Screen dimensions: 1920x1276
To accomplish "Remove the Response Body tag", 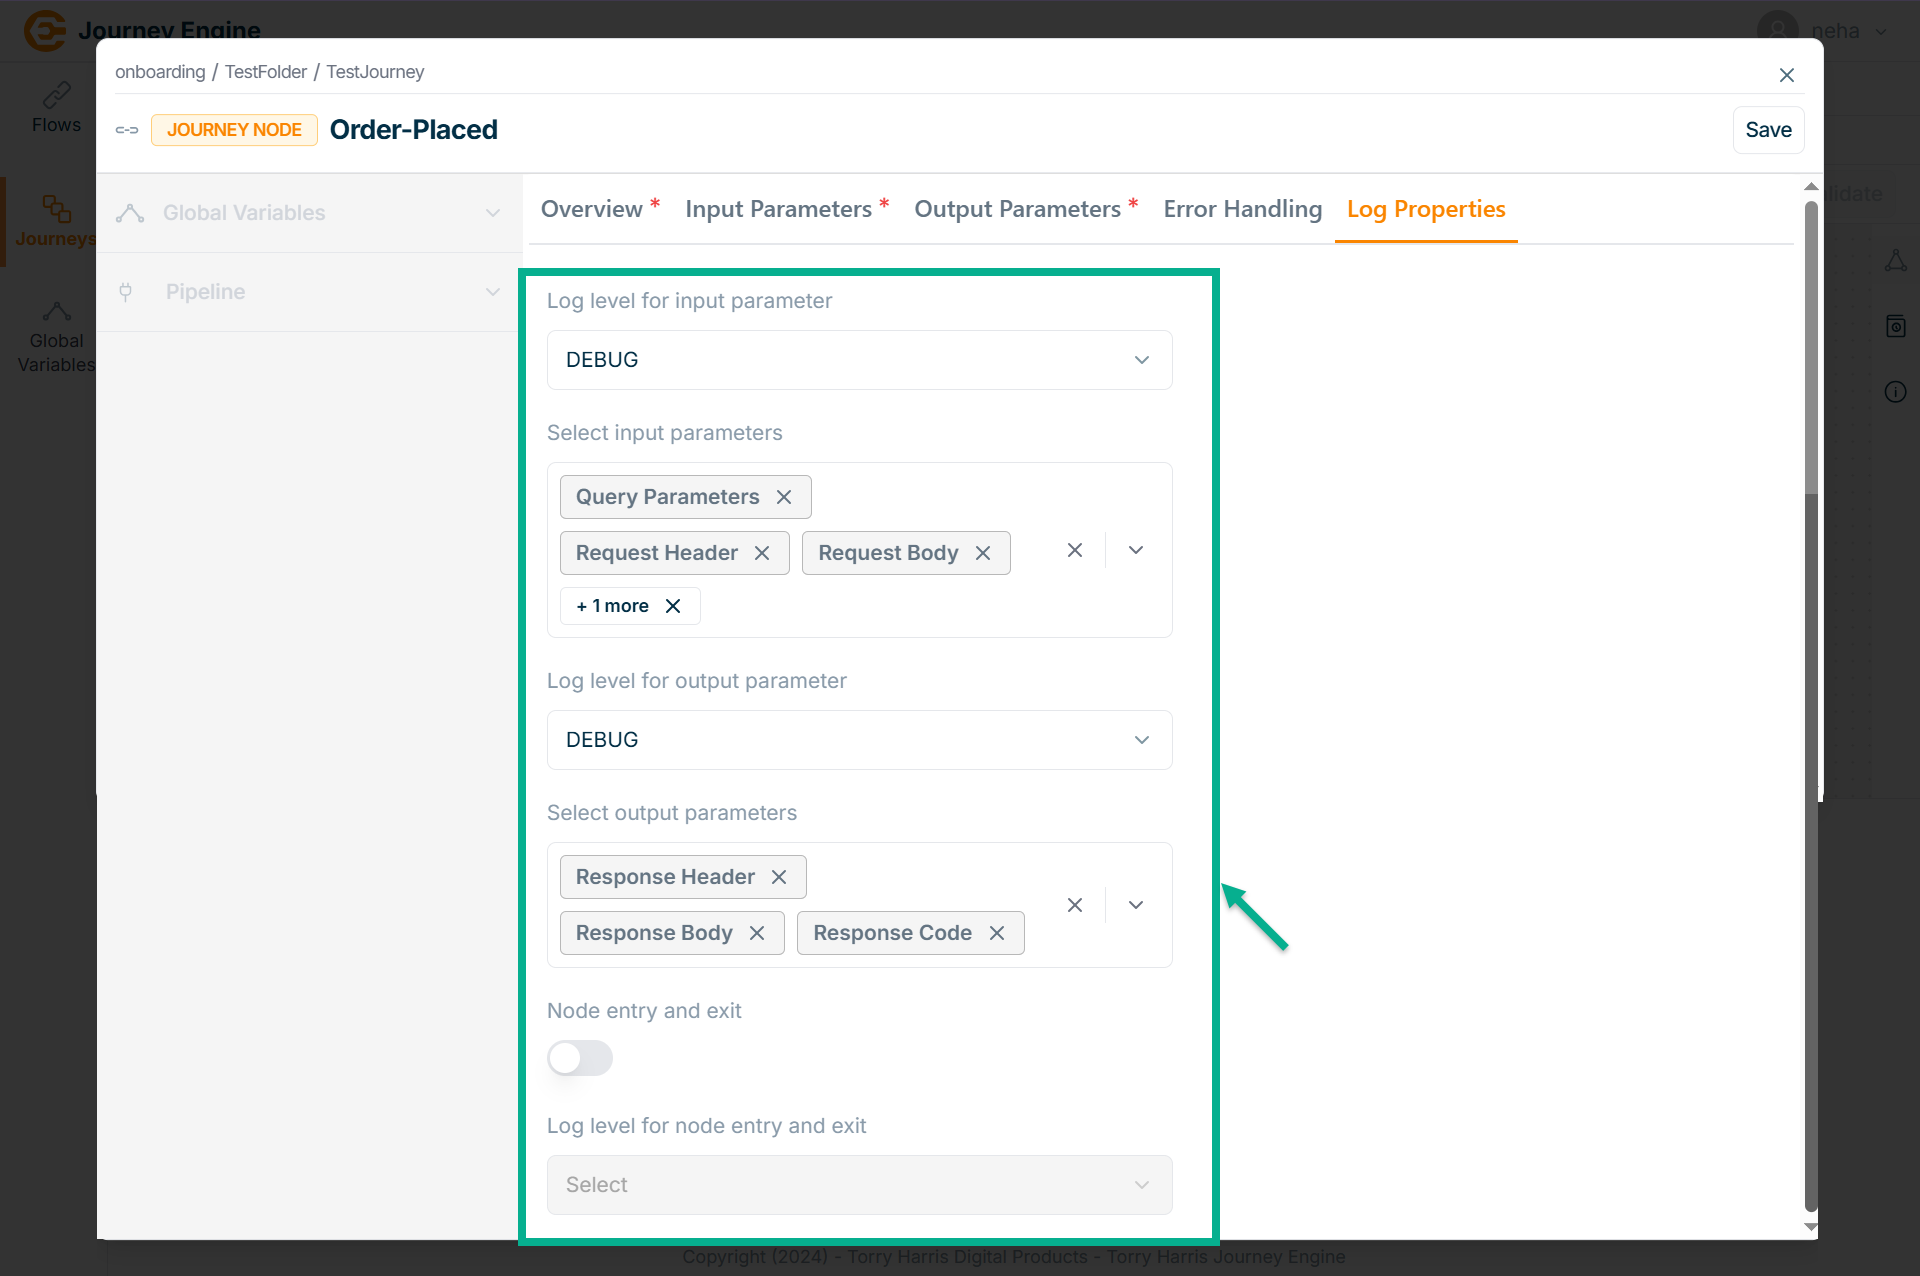I will (x=757, y=933).
